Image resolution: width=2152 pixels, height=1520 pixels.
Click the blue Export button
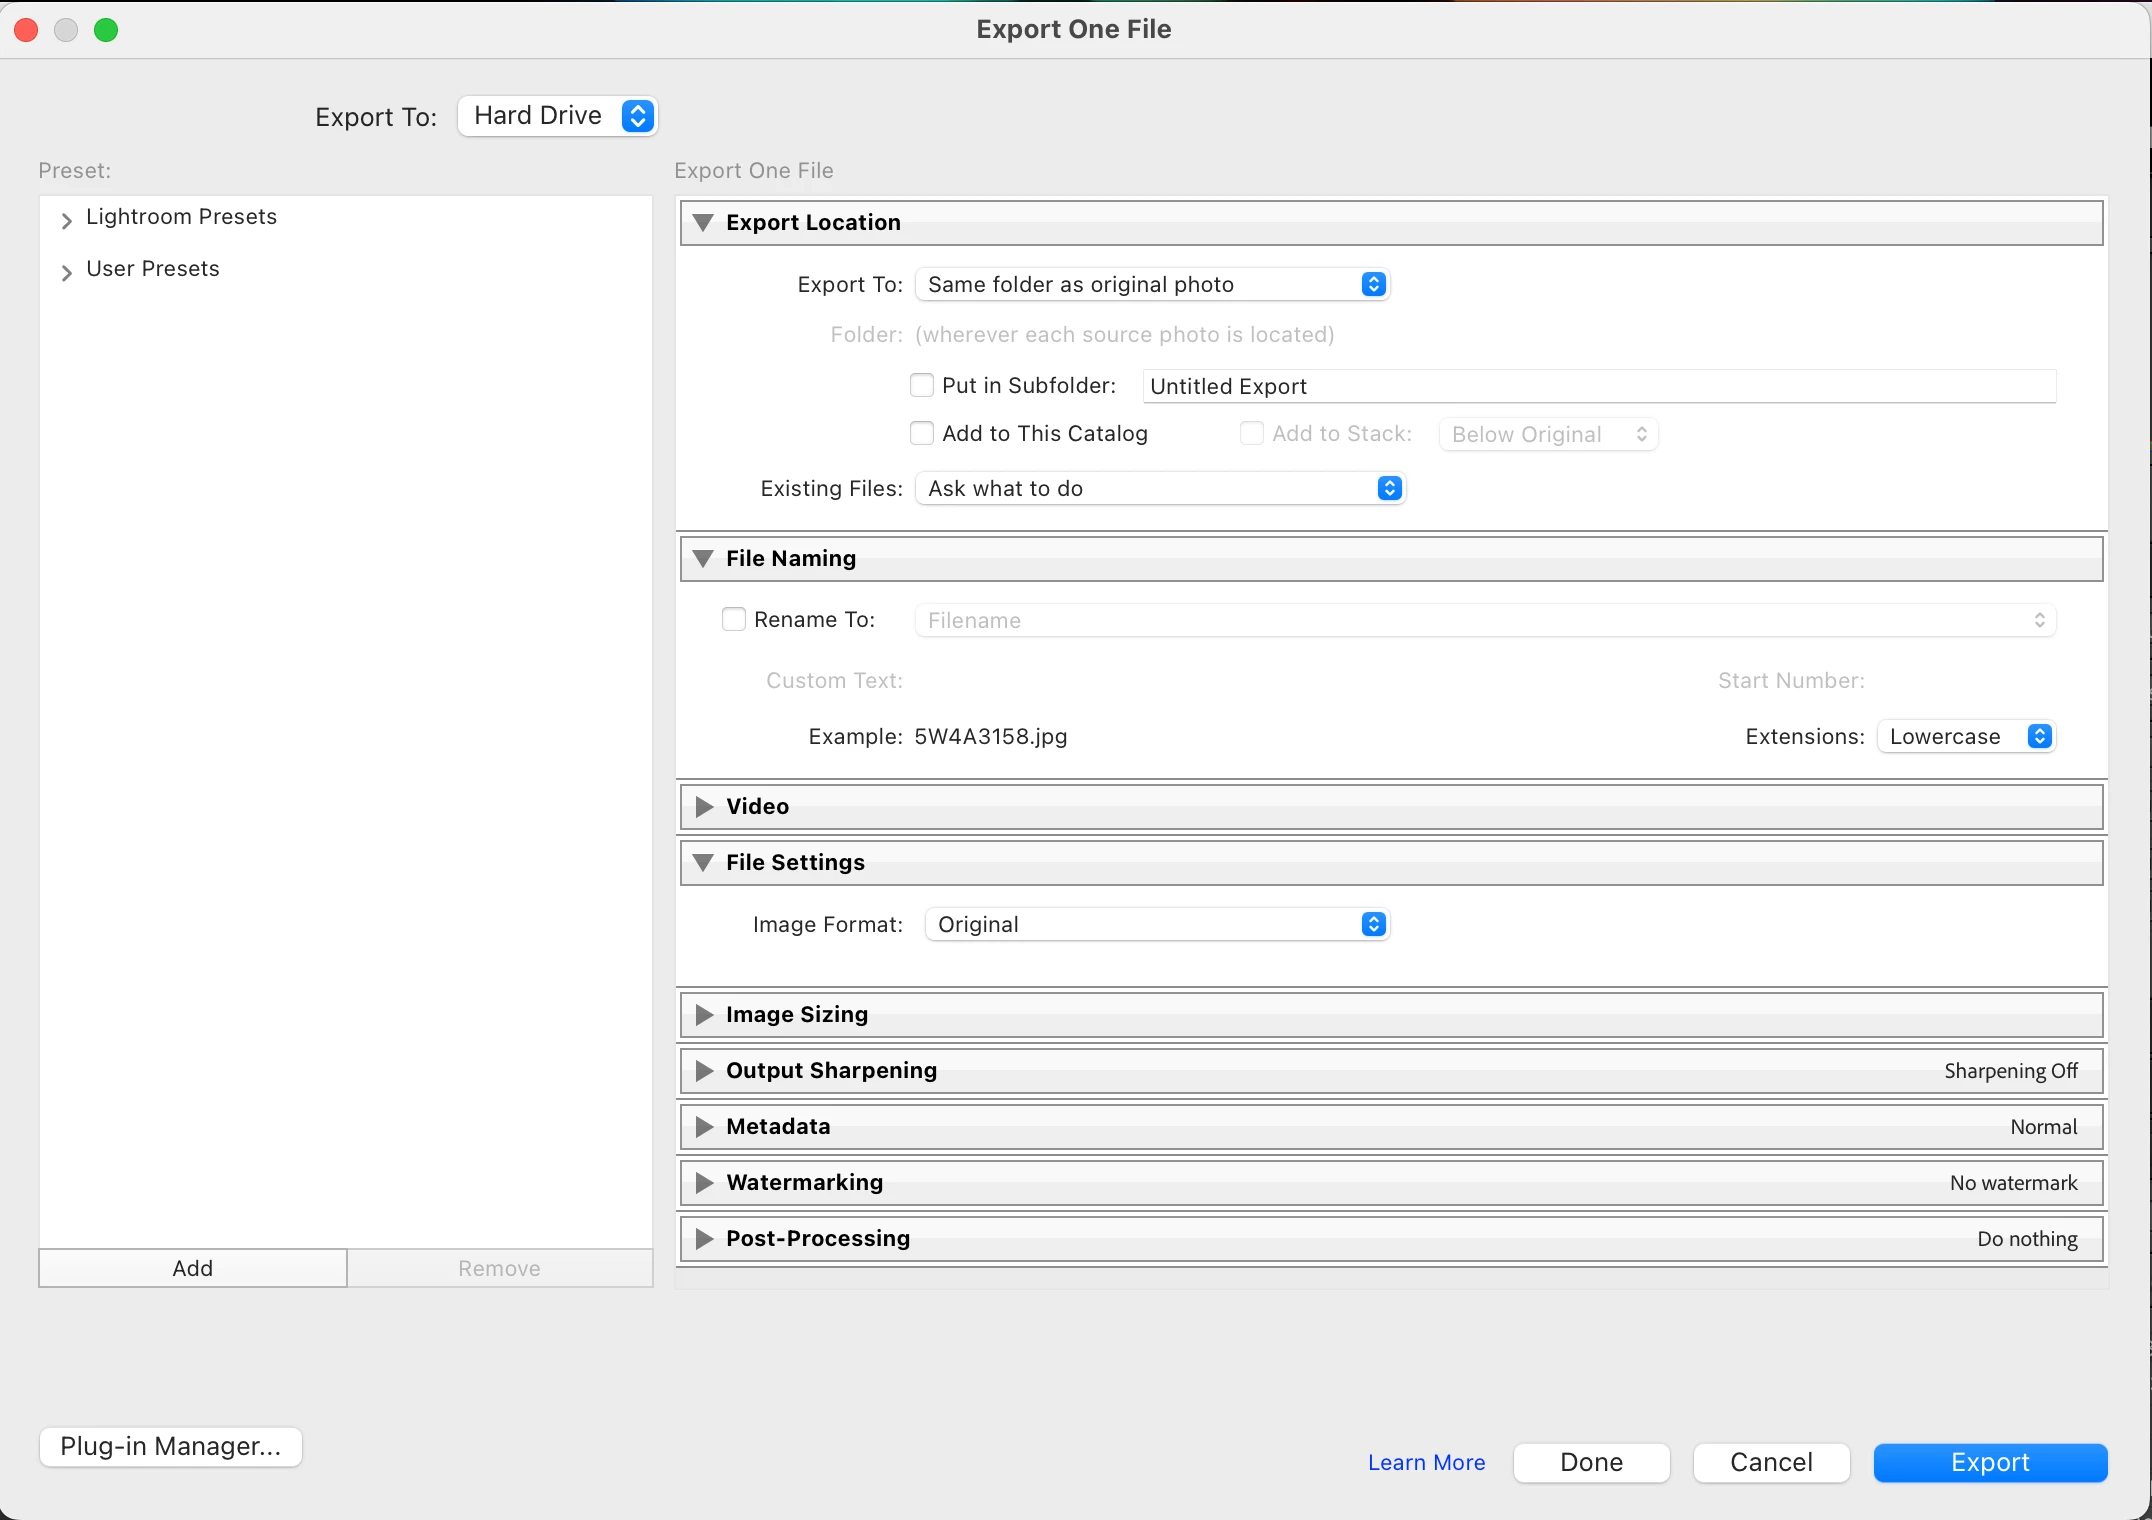click(1990, 1463)
